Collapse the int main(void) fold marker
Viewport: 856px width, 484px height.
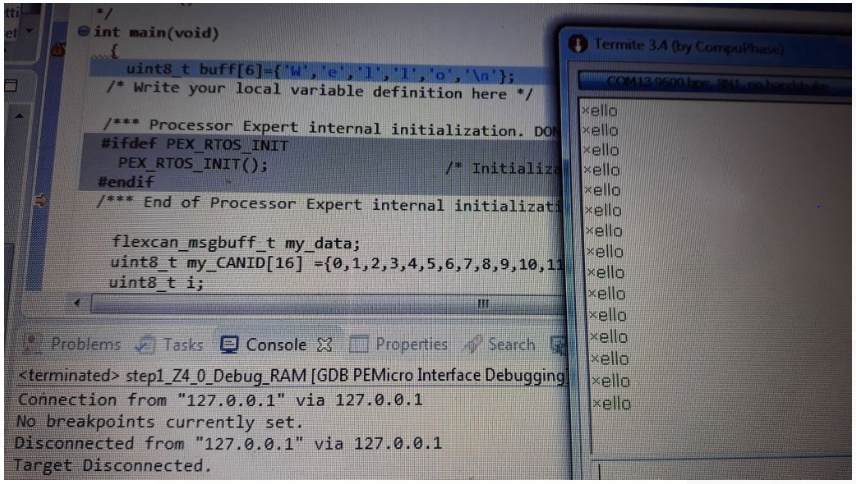click(x=84, y=31)
